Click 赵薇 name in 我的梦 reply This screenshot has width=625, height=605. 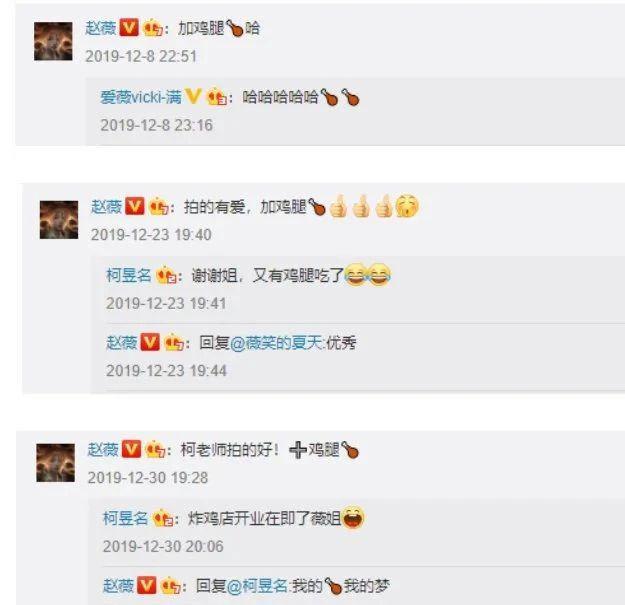[x=118, y=586]
